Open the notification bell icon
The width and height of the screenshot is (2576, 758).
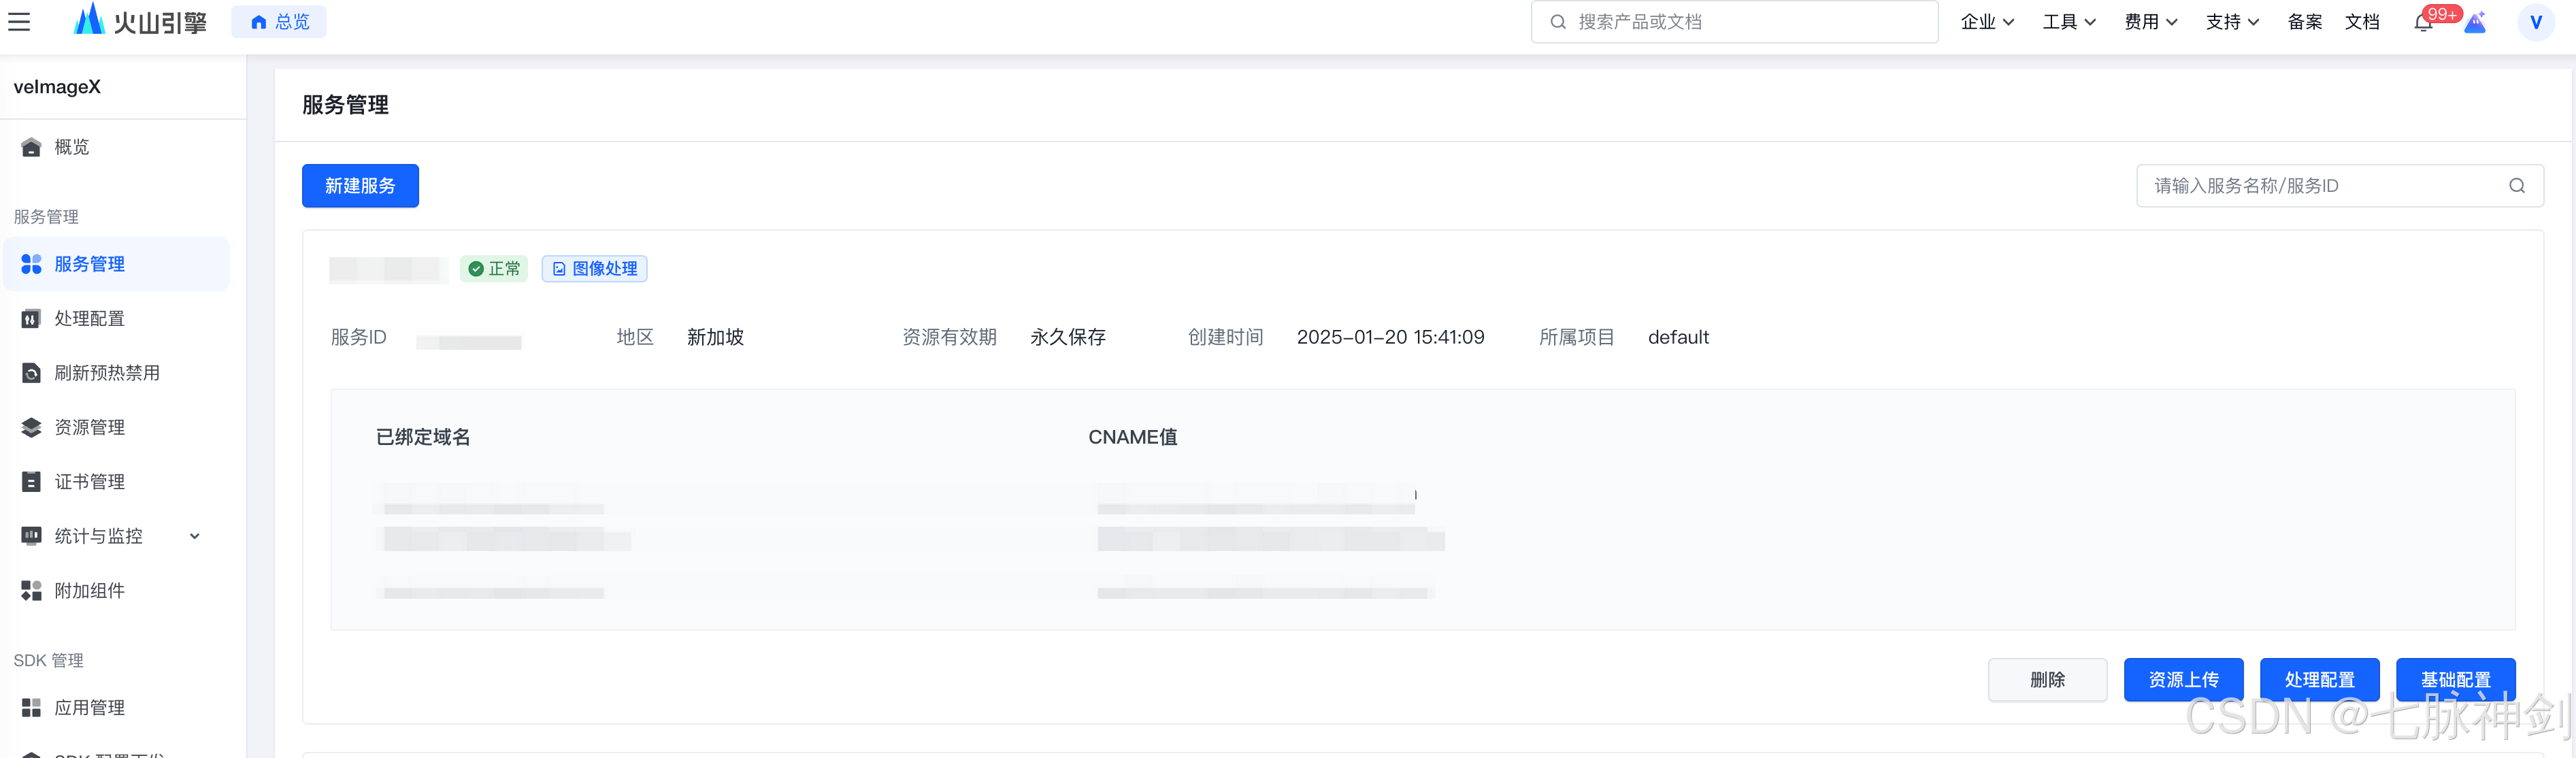pyautogui.click(x=2422, y=22)
